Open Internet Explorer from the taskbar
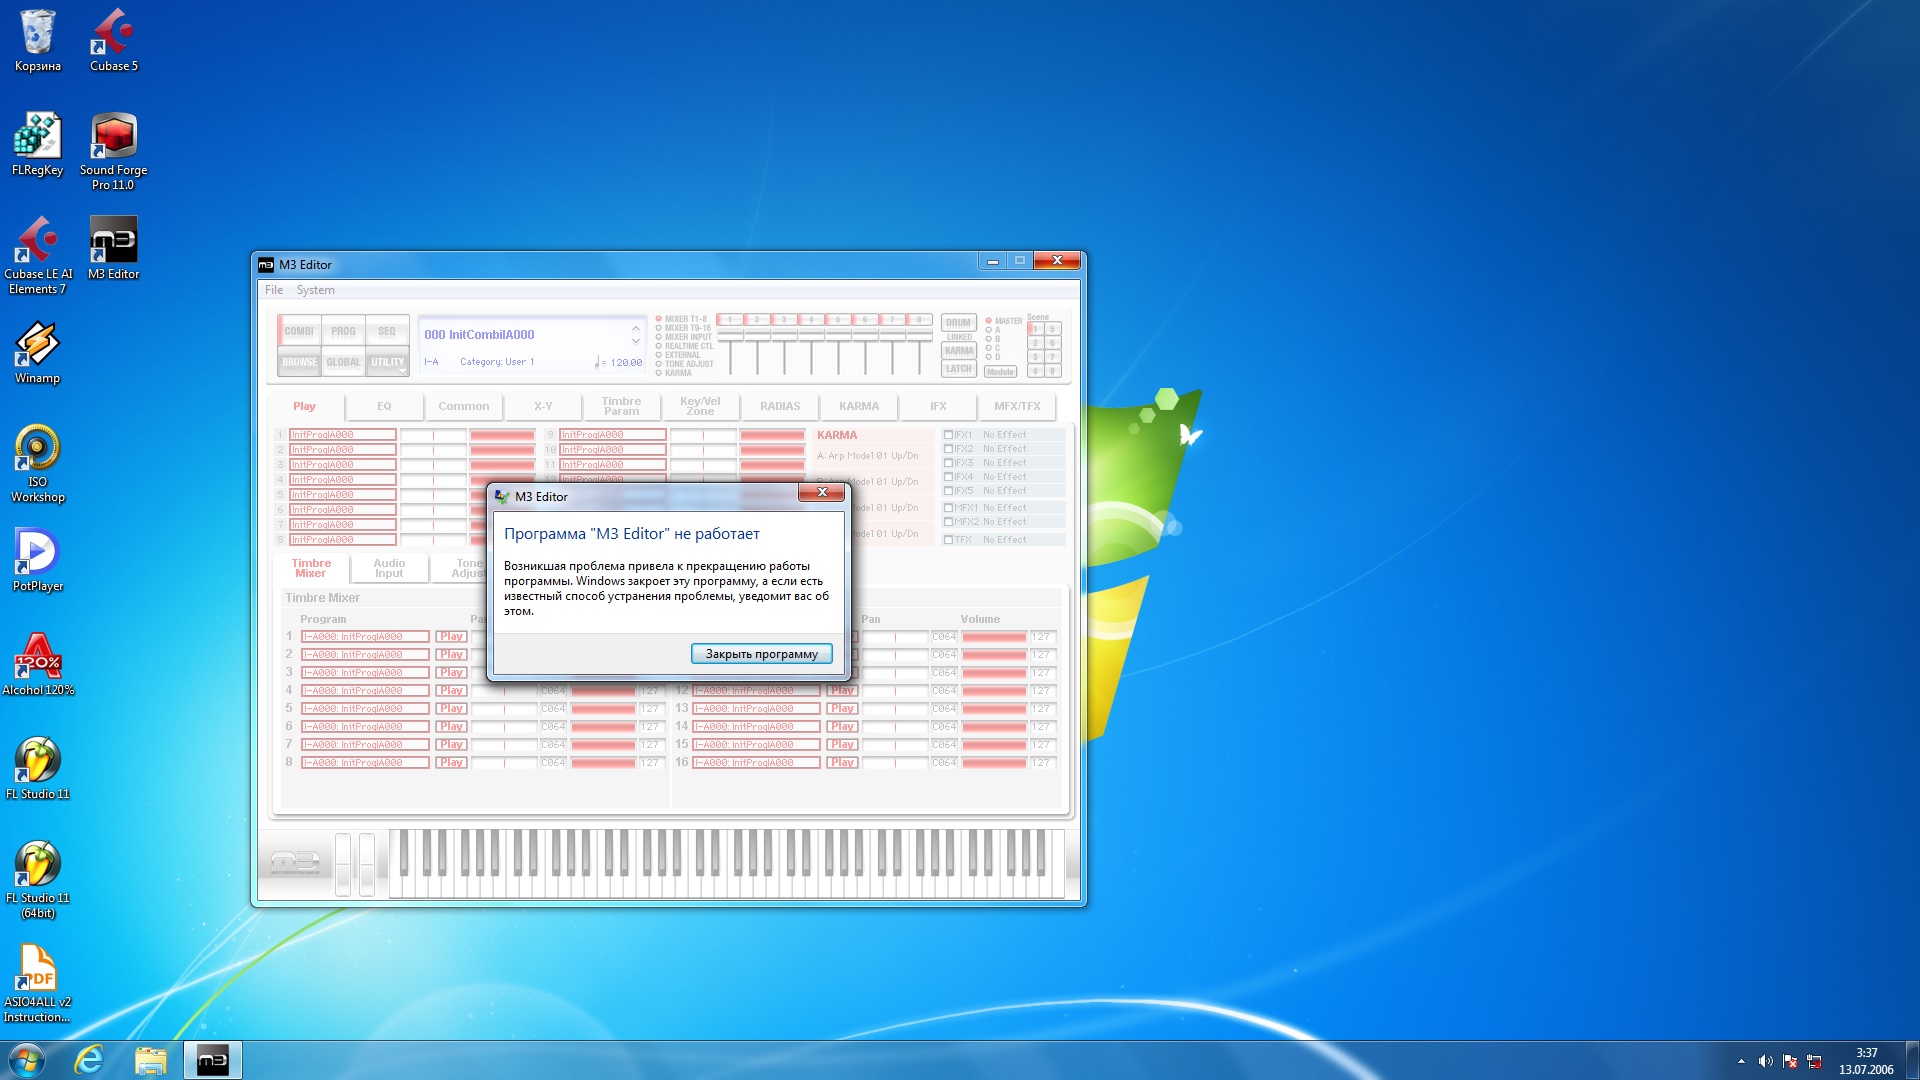Screen dimensions: 1920x1080 pos(89,1060)
